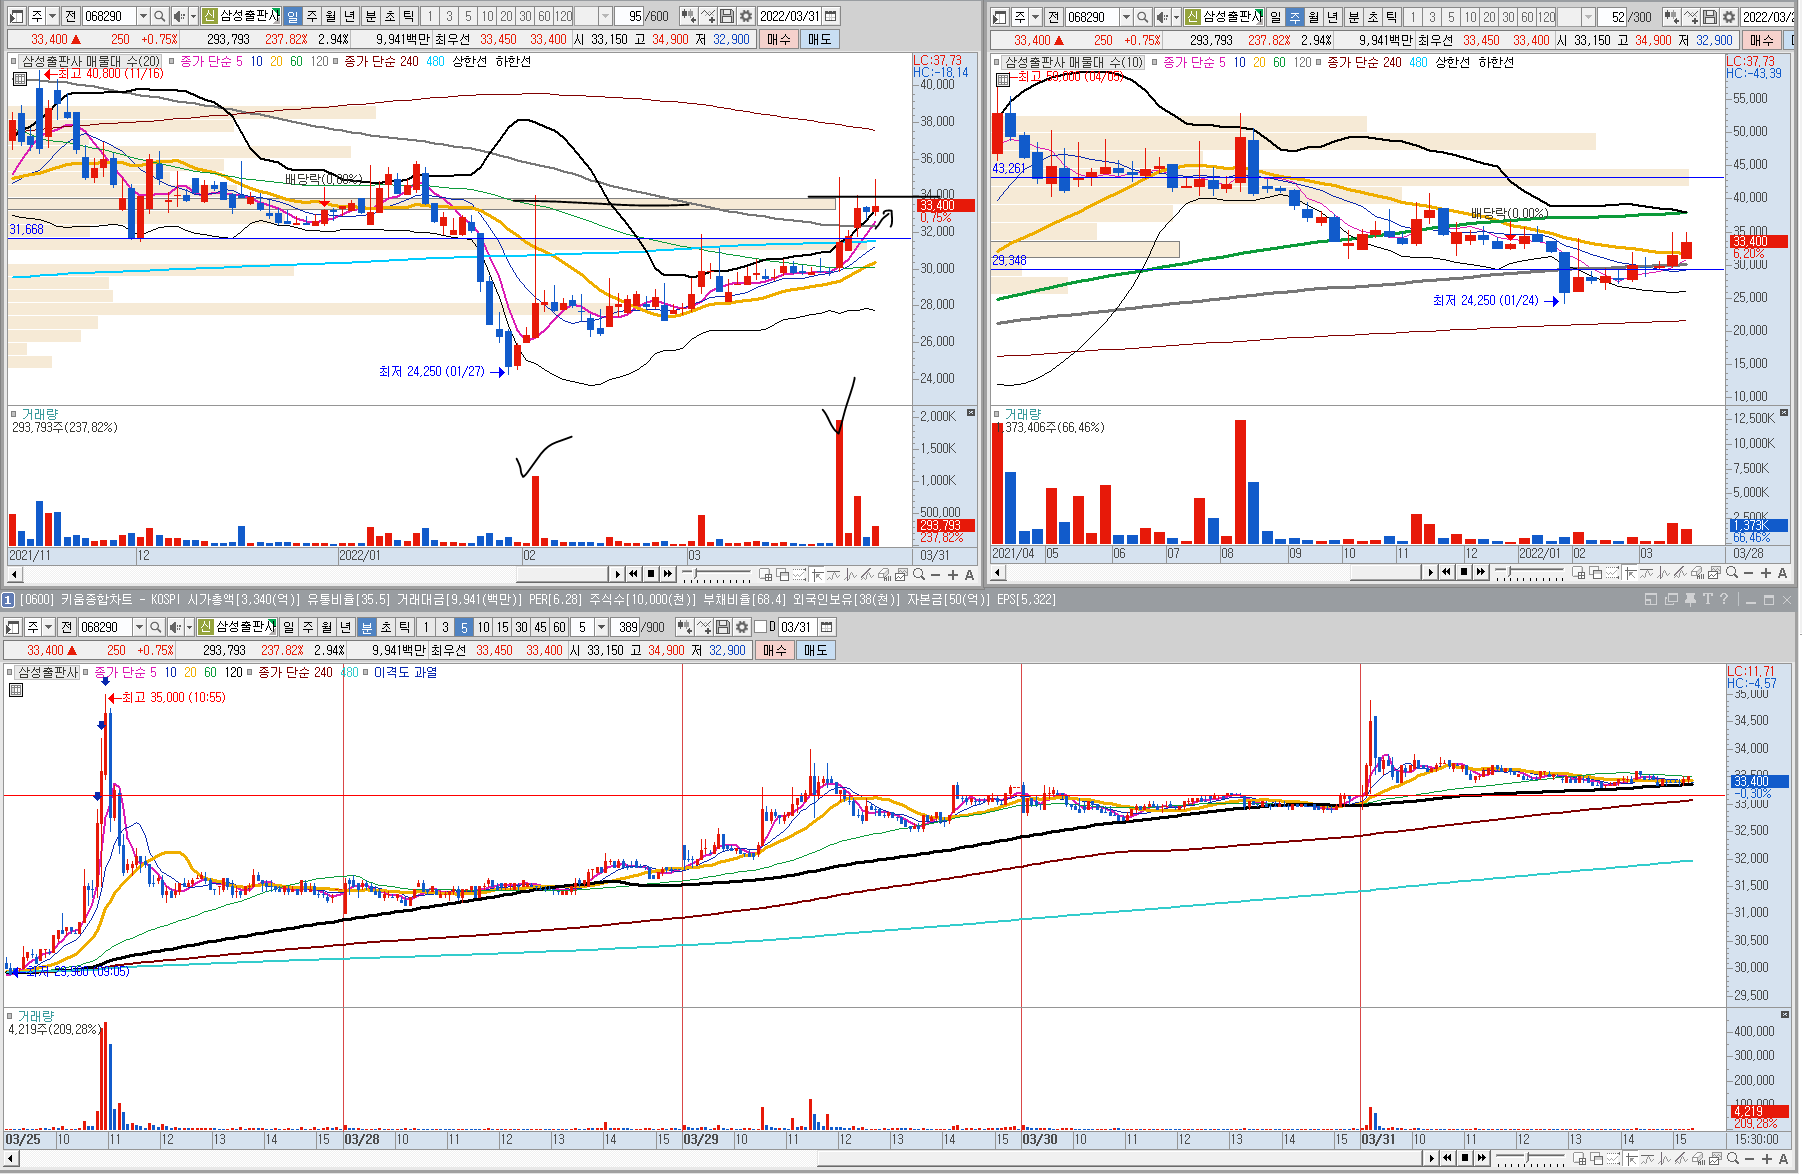The width and height of the screenshot is (1802, 1175).
Task: Select 5-minute interval in bottom chart
Action: 464,627
